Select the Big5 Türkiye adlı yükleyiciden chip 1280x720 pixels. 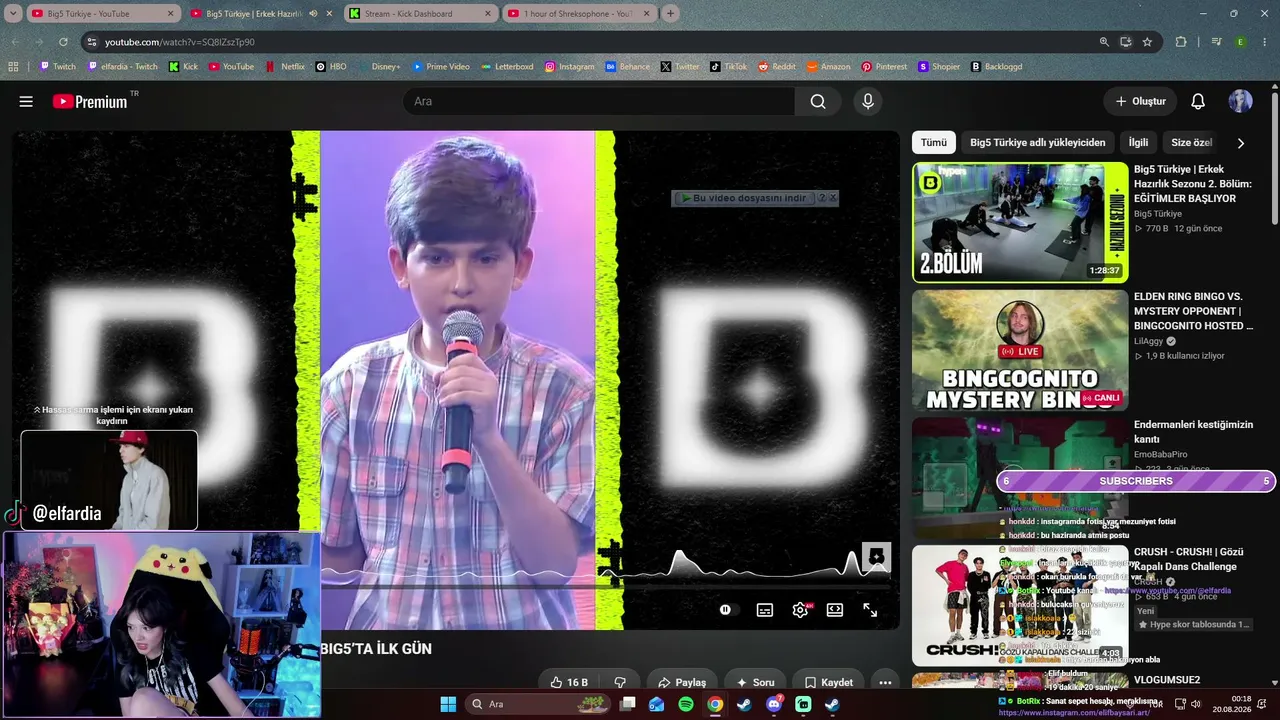pos(1038,143)
